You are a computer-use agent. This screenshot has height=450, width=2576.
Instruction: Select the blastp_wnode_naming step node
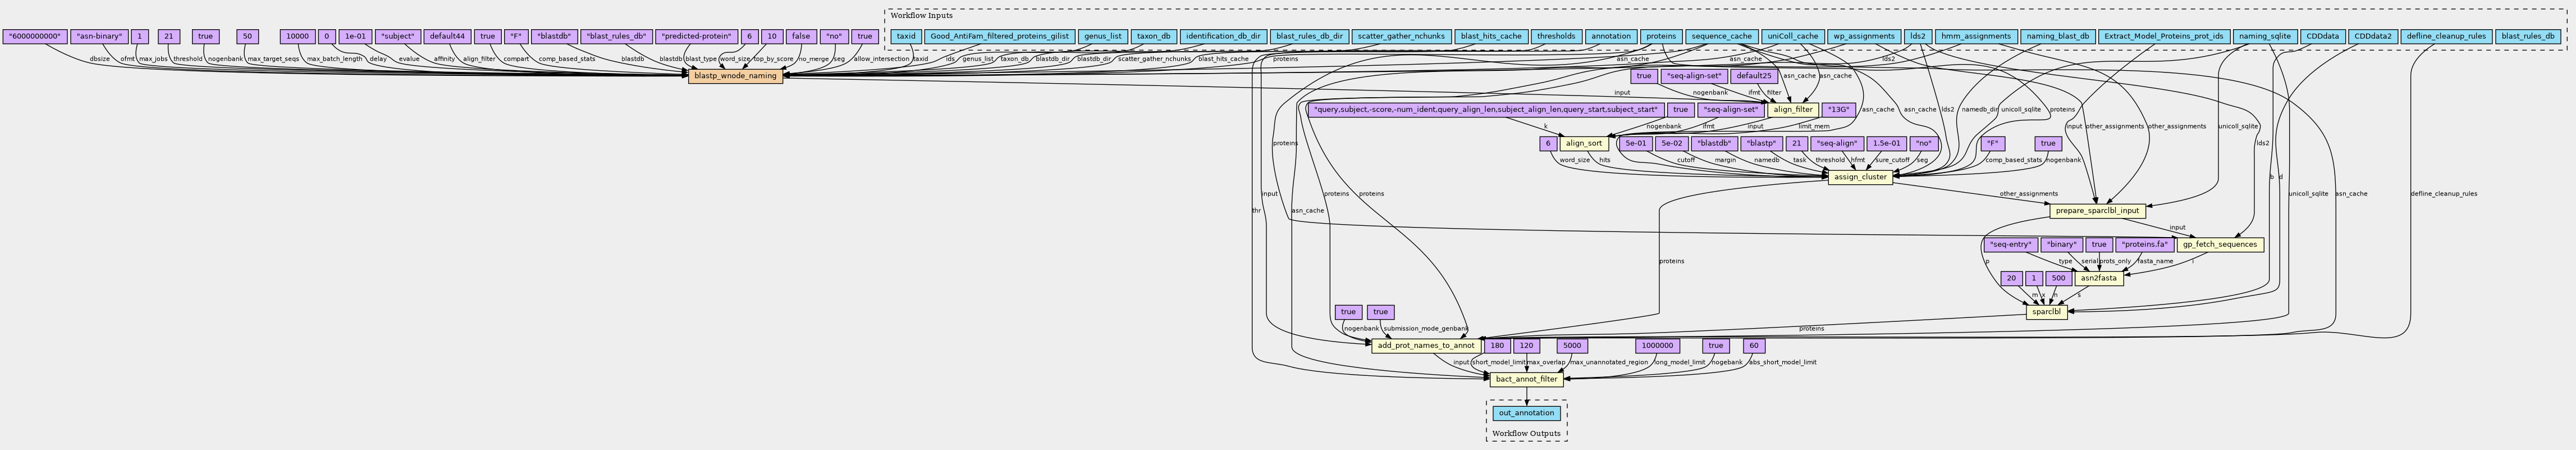(735, 76)
